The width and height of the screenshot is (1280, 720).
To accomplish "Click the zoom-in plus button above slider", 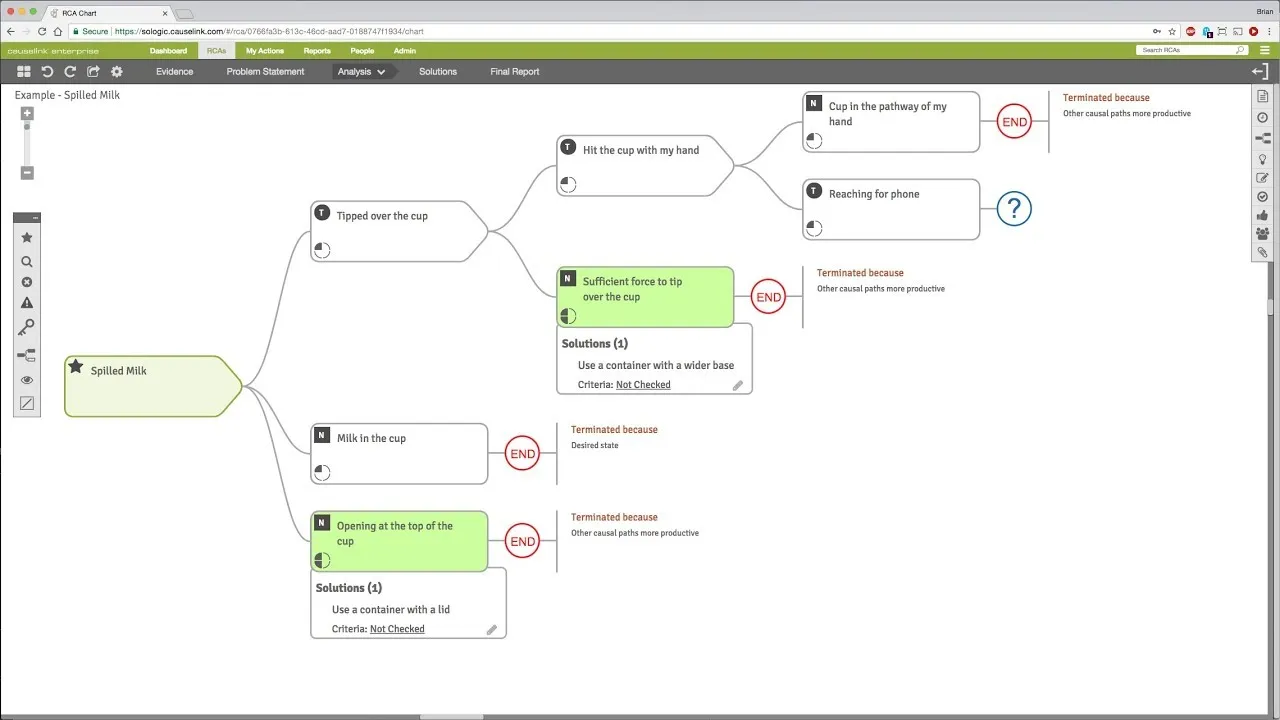I will click(x=27, y=113).
